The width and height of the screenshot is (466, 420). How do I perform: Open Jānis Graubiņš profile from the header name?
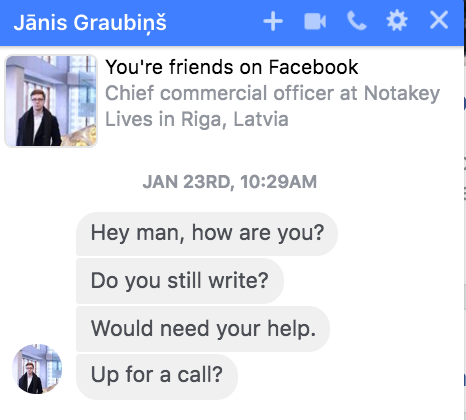click(90, 23)
